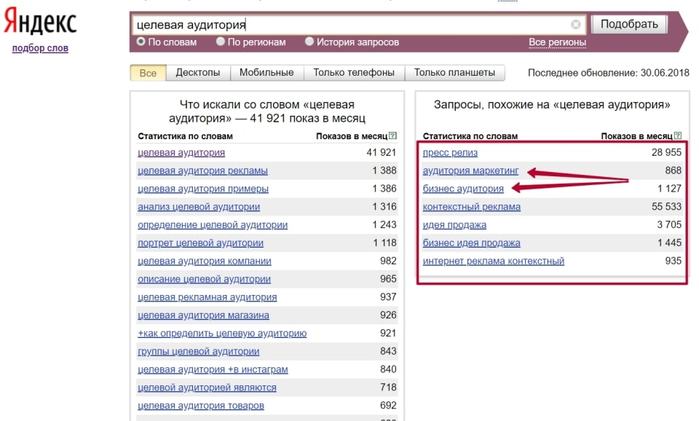Click the right 'Статистика по словам' header
This screenshot has width=699, height=421.
pos(470,136)
